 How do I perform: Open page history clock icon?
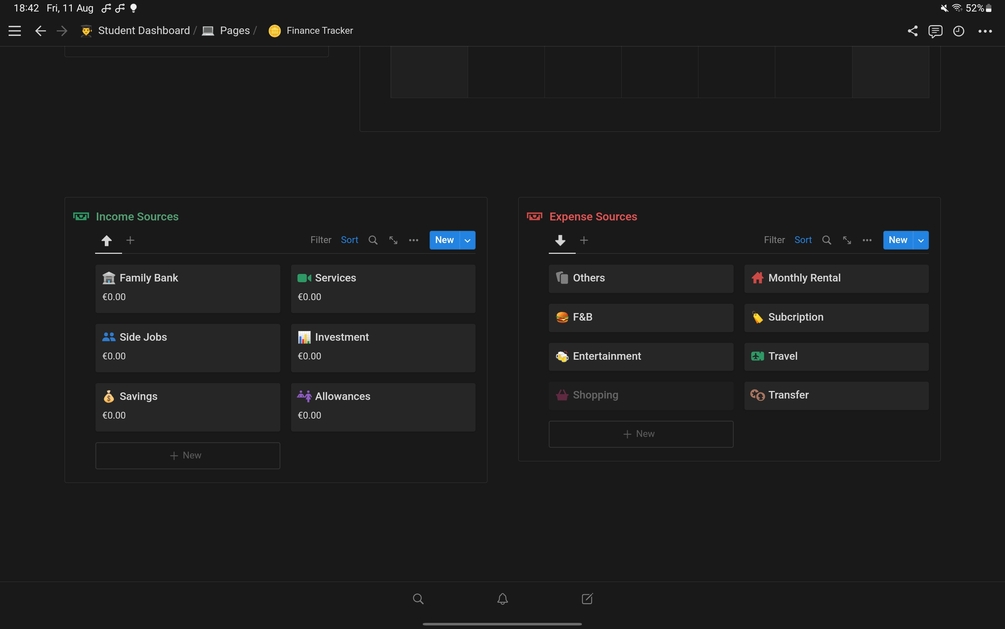[x=958, y=31]
